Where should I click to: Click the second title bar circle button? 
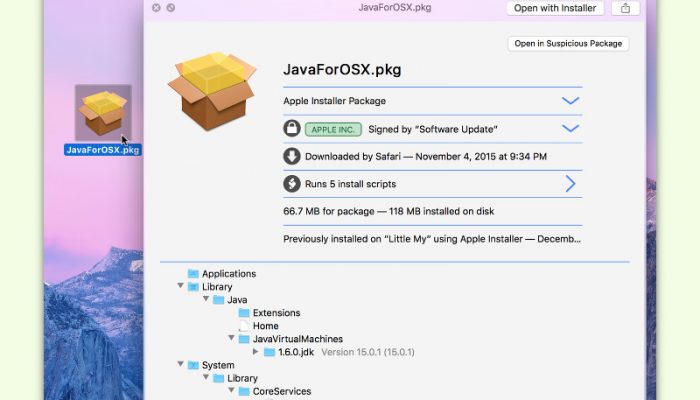(x=171, y=8)
